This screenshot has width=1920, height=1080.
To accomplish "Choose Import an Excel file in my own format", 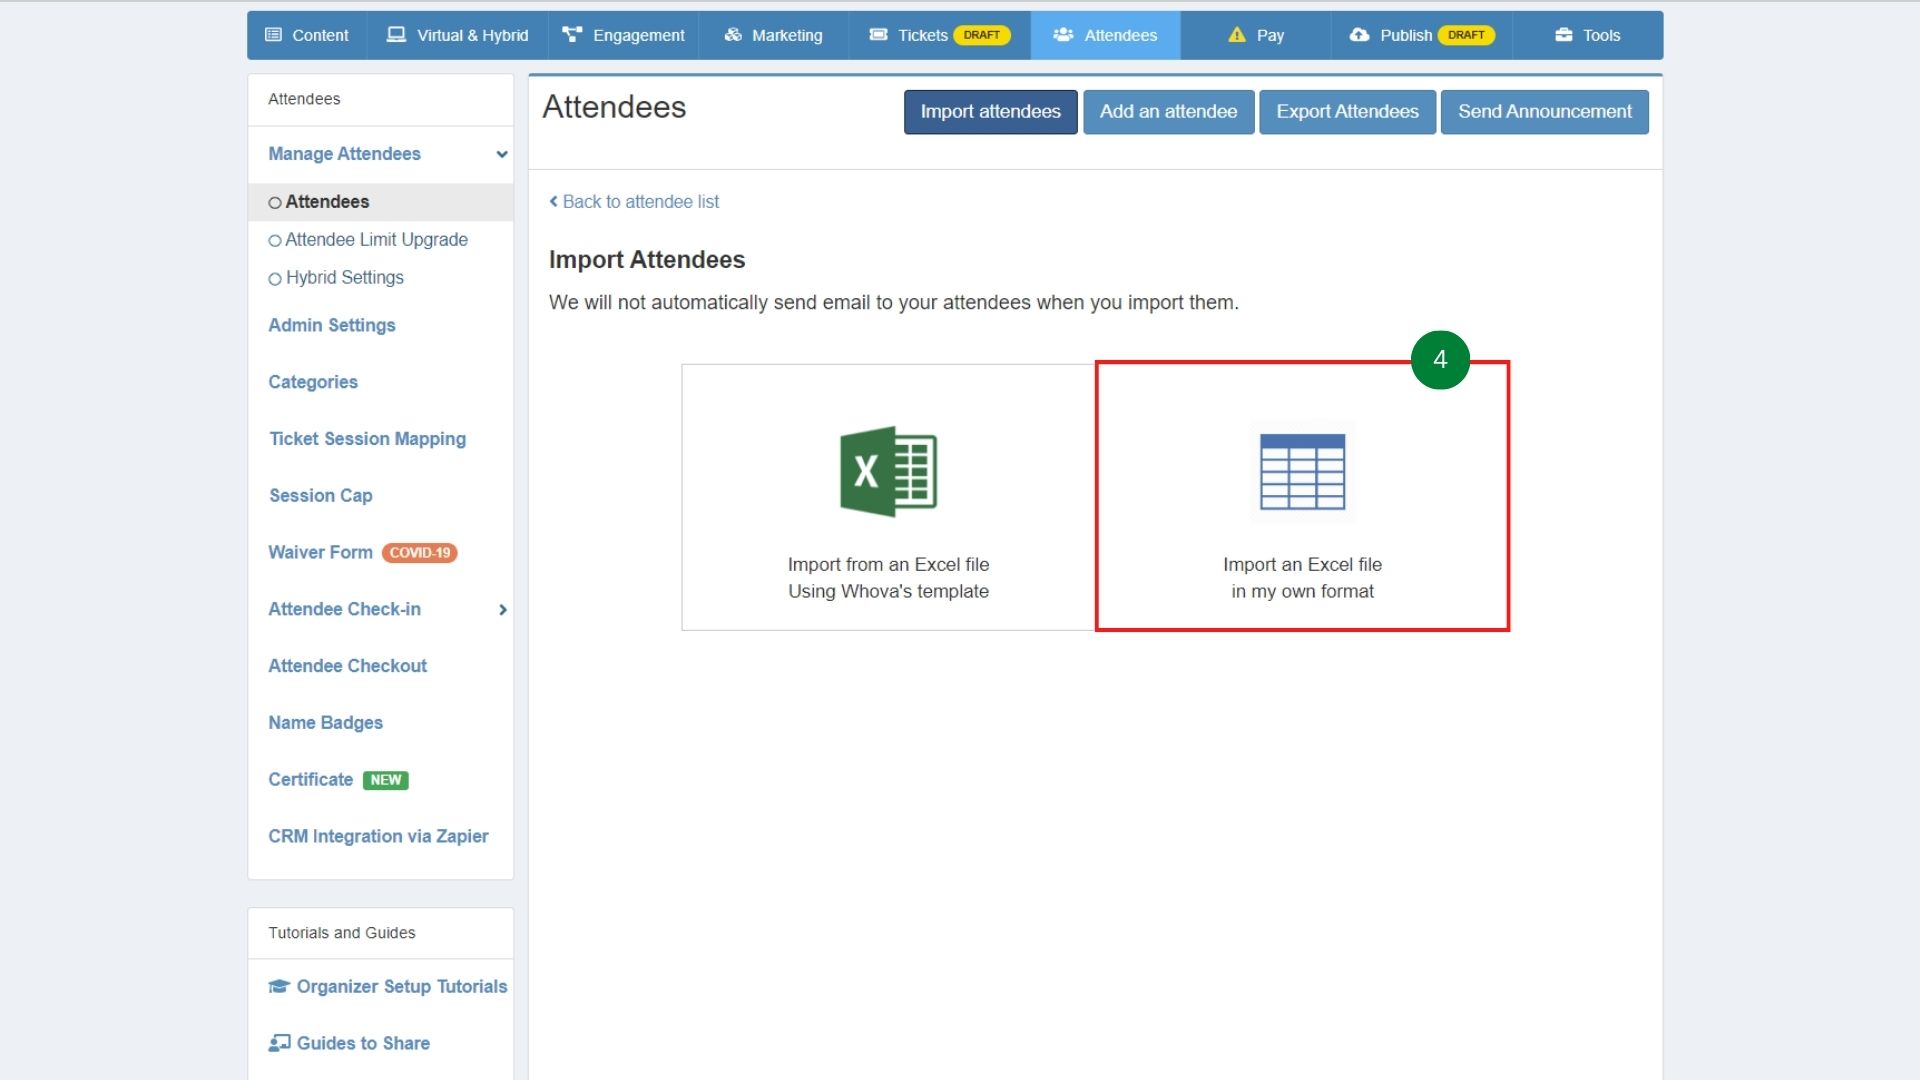I will (x=1302, y=497).
